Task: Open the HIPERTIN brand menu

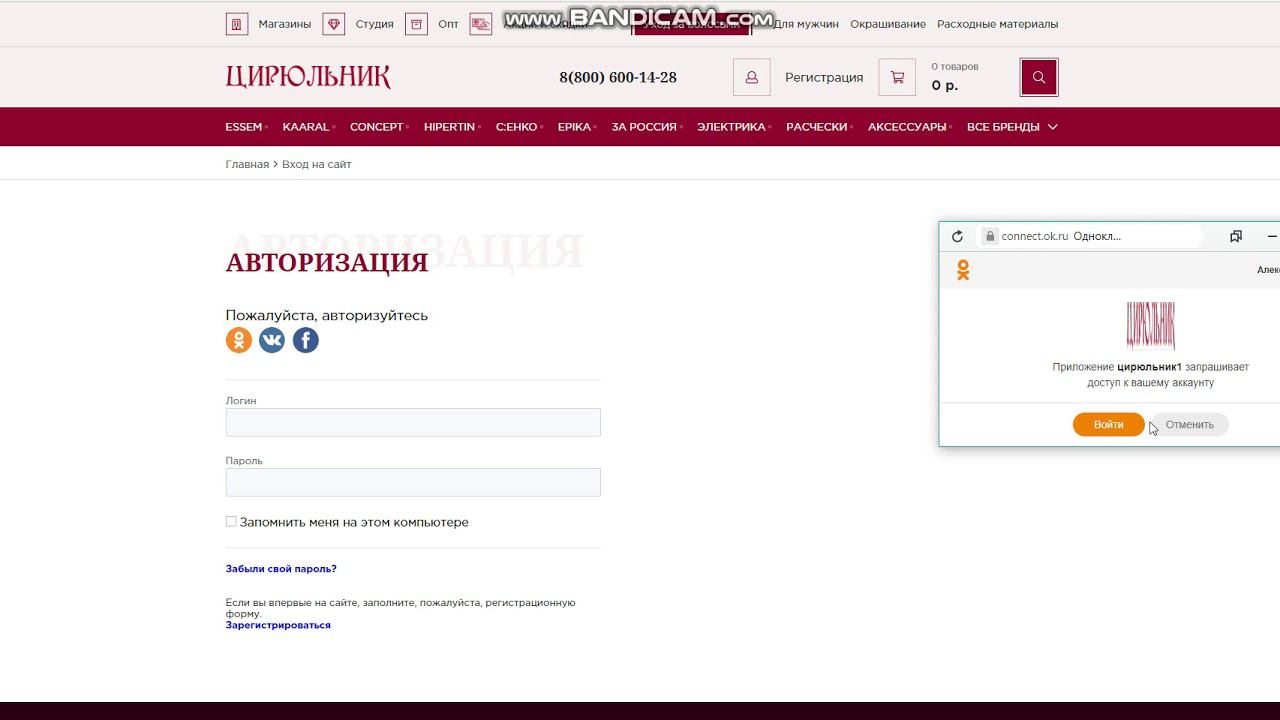Action: tap(449, 127)
